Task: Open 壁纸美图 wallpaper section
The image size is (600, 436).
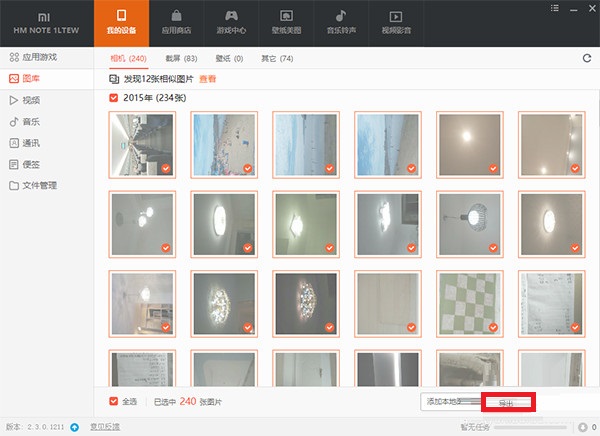Action: tap(286, 24)
